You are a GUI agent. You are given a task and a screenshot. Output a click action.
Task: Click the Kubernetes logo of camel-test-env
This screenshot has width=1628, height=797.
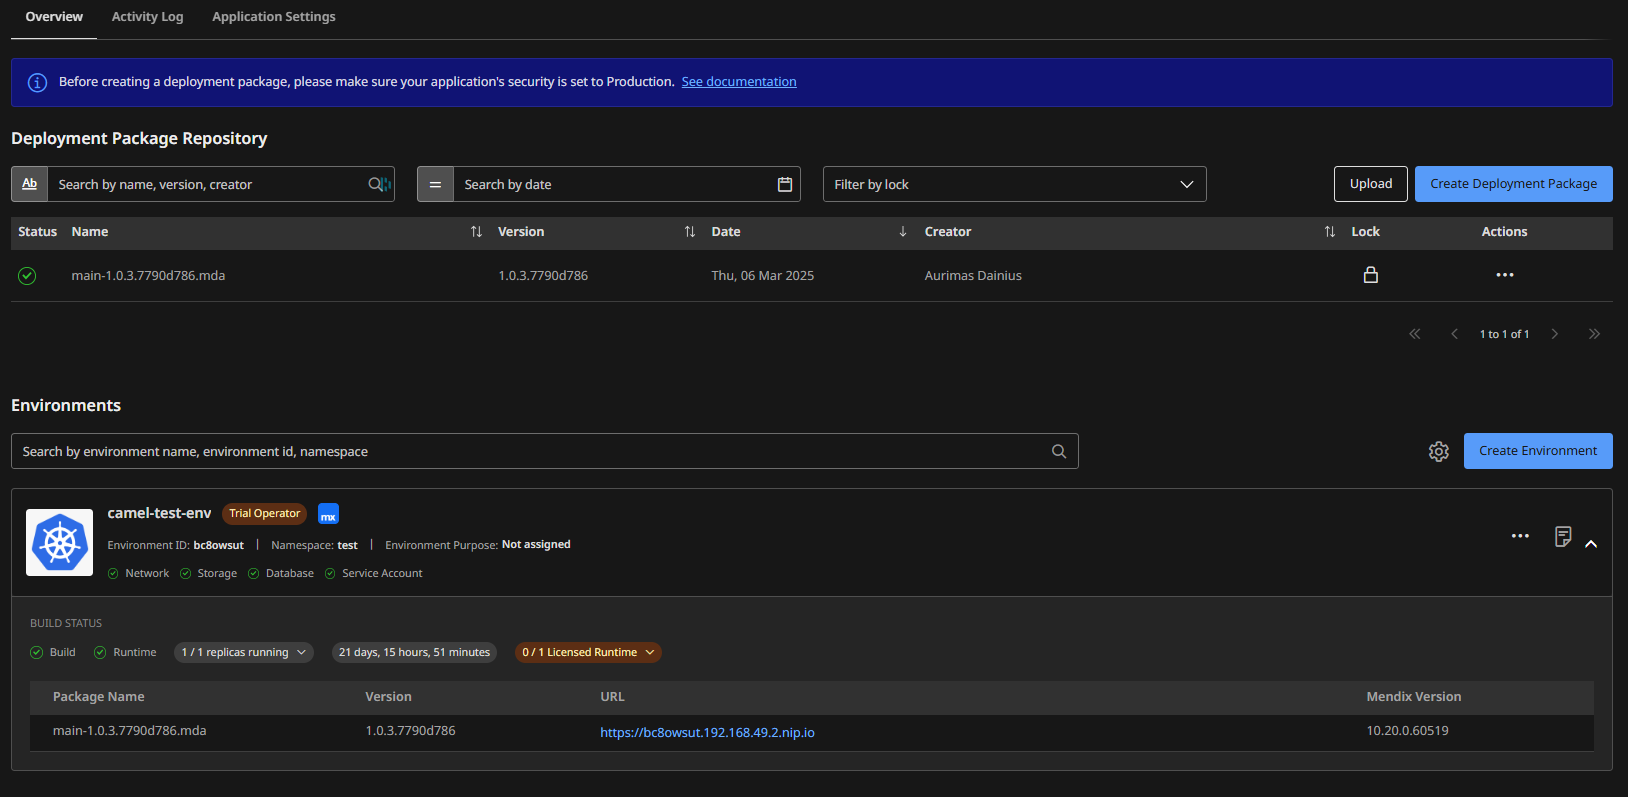(x=60, y=543)
